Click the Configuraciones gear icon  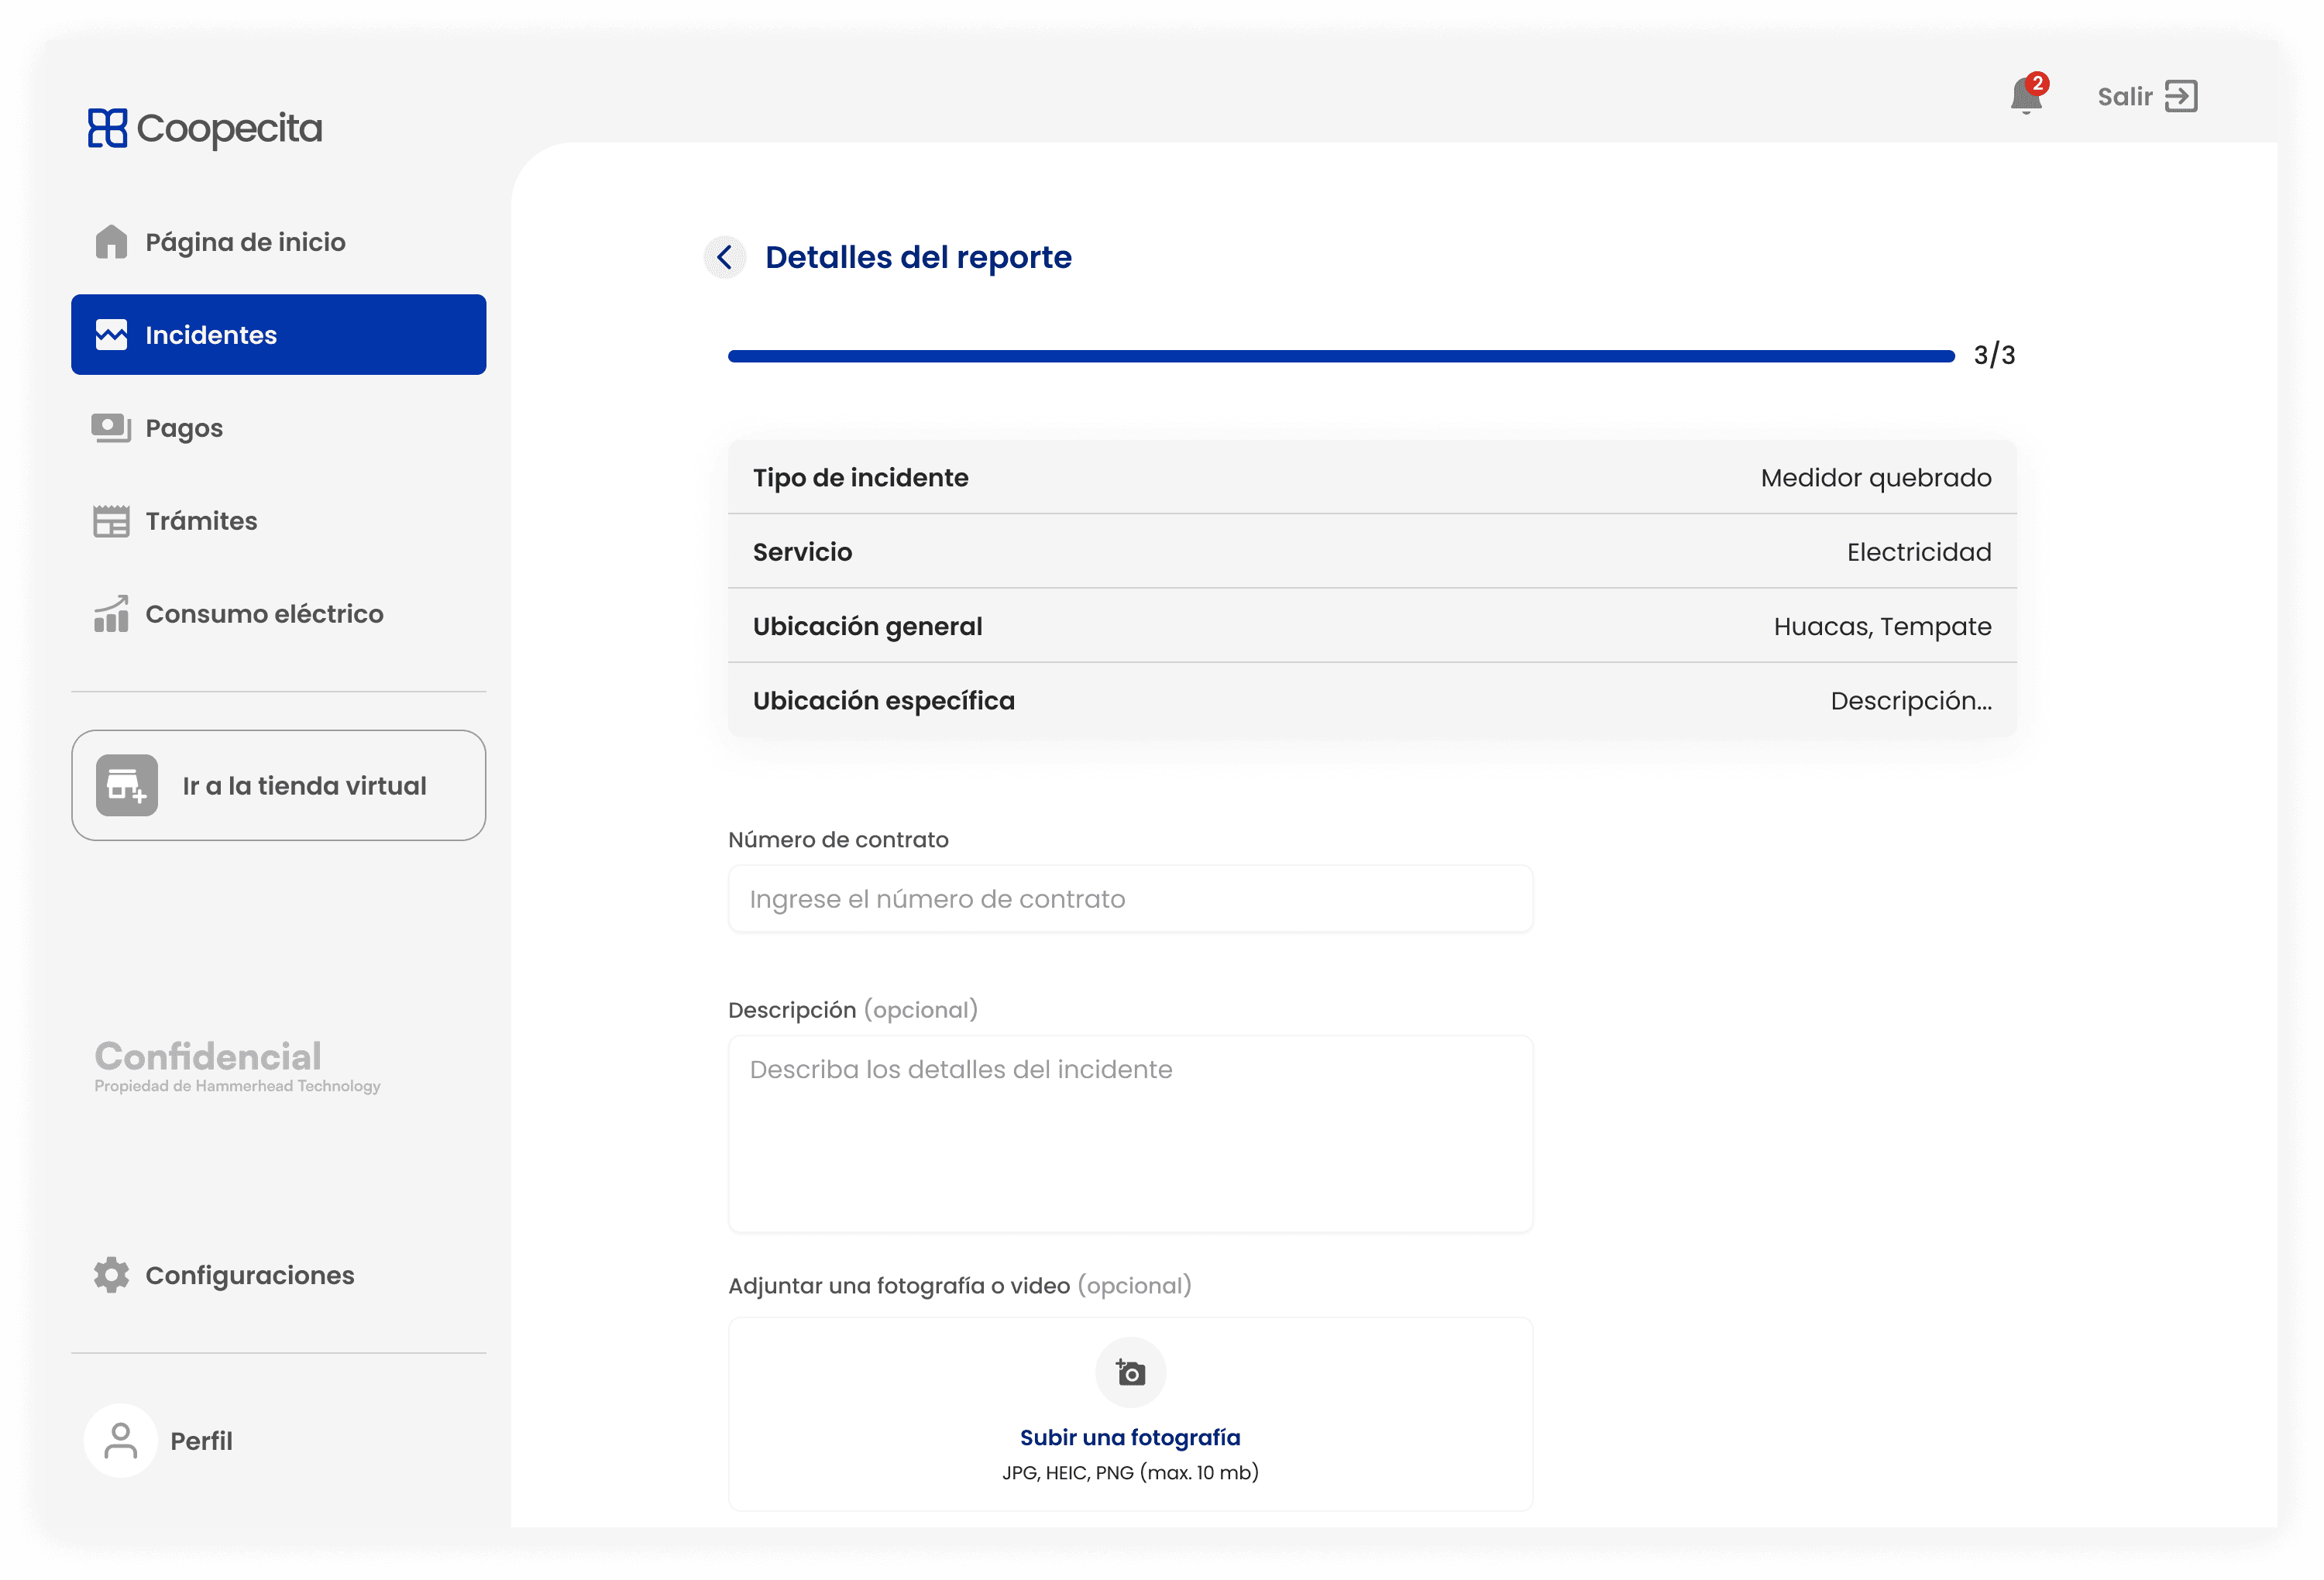click(x=111, y=1275)
